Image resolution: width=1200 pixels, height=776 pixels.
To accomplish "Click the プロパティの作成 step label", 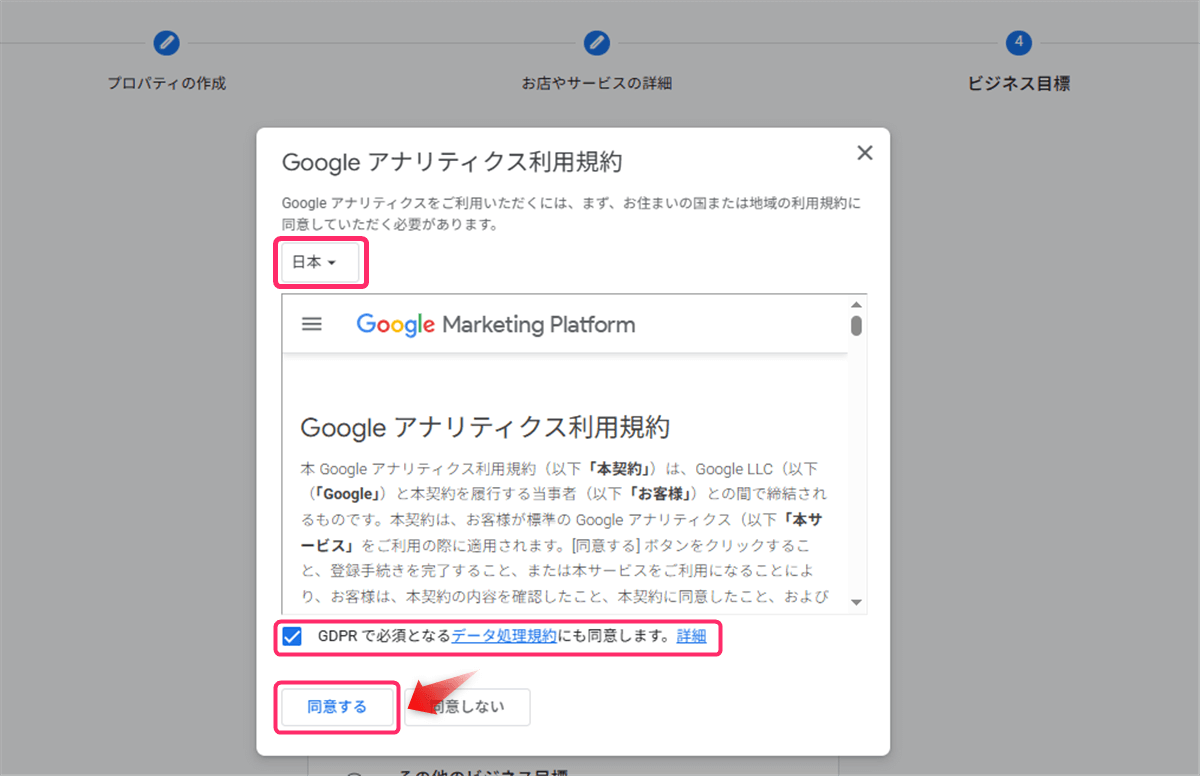I will tap(167, 83).
